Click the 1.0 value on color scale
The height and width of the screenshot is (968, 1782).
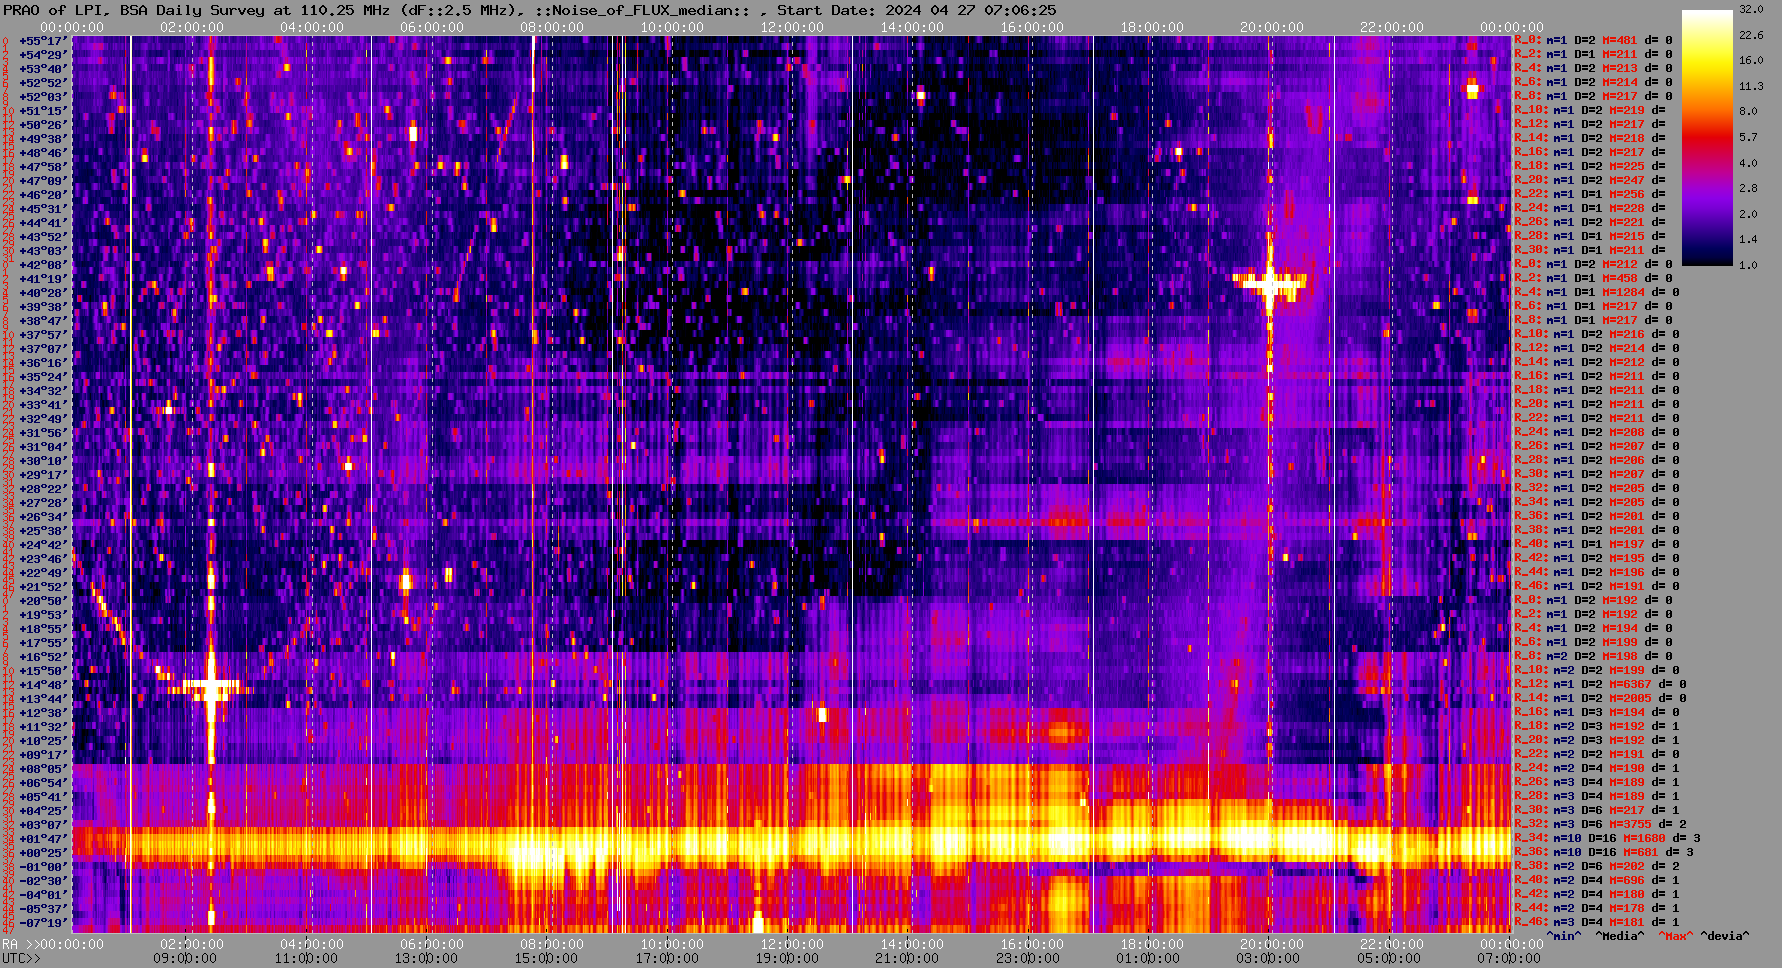point(1747,265)
